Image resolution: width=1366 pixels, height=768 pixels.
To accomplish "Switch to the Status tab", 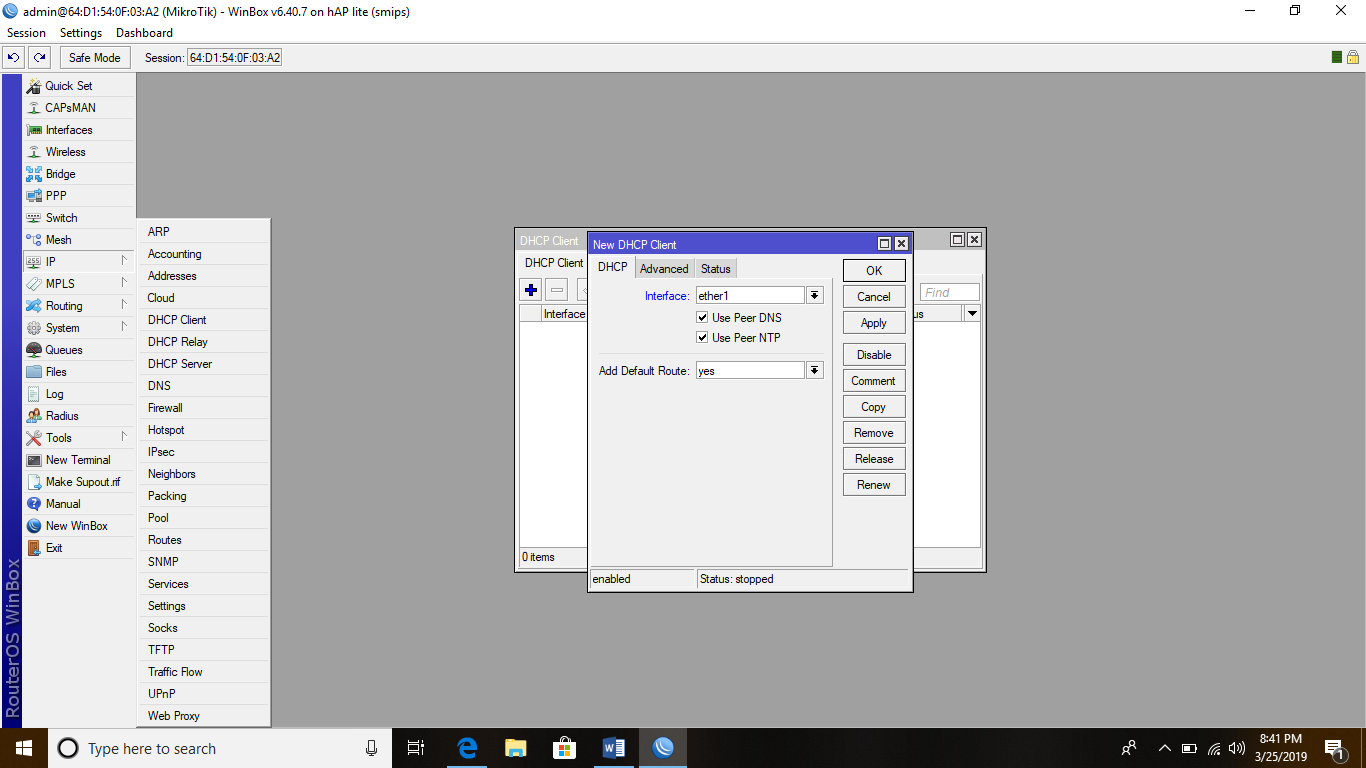I will click(x=716, y=268).
